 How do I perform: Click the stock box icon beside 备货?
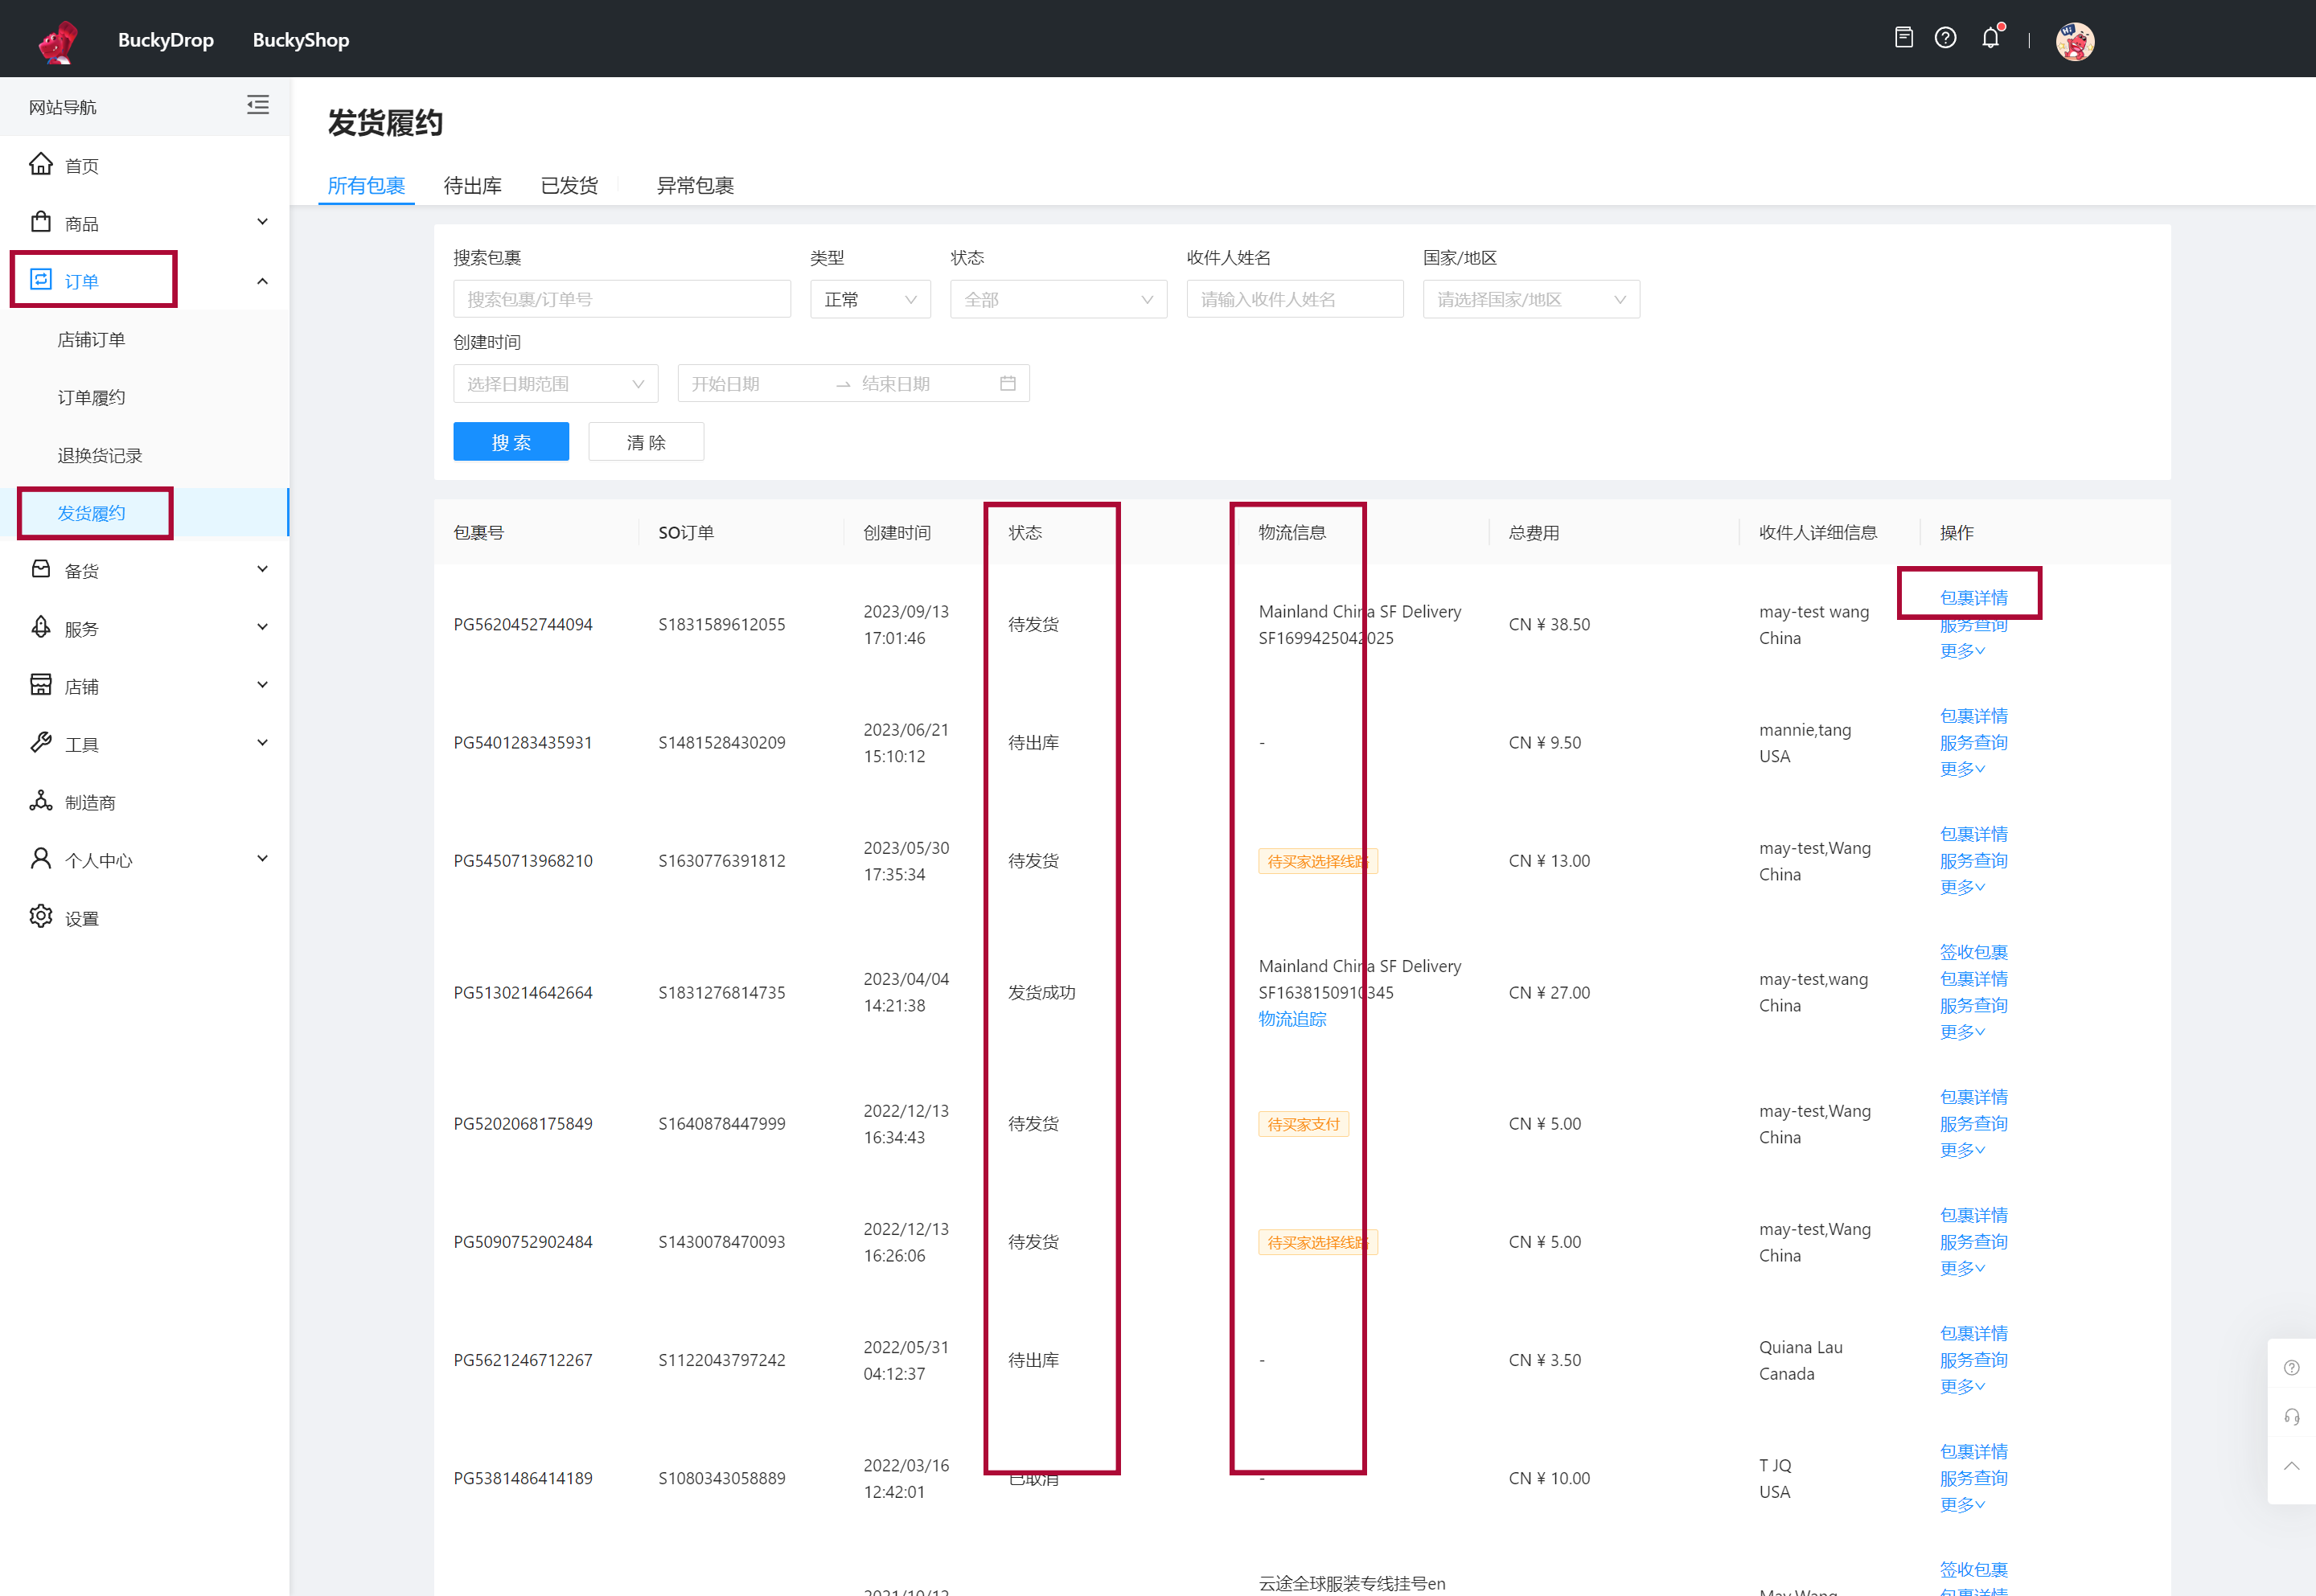click(x=41, y=569)
